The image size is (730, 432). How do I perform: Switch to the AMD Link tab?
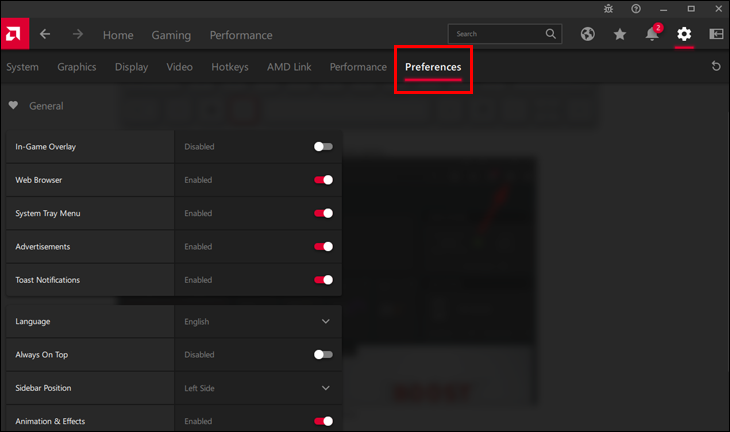289,67
